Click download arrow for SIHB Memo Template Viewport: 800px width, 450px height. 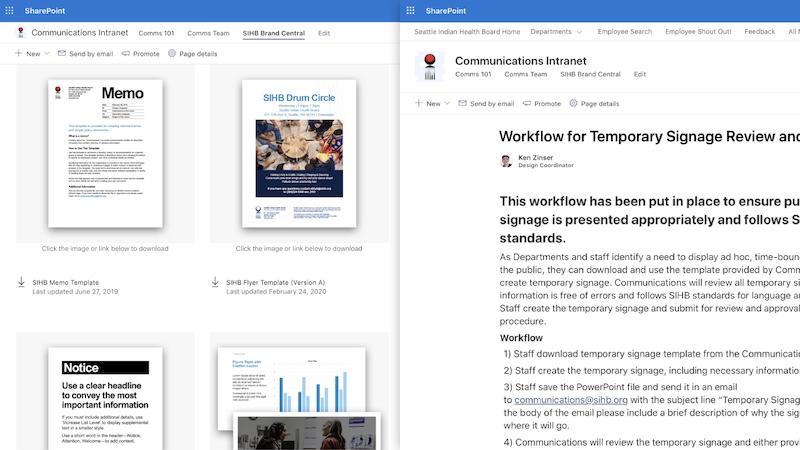[21, 282]
